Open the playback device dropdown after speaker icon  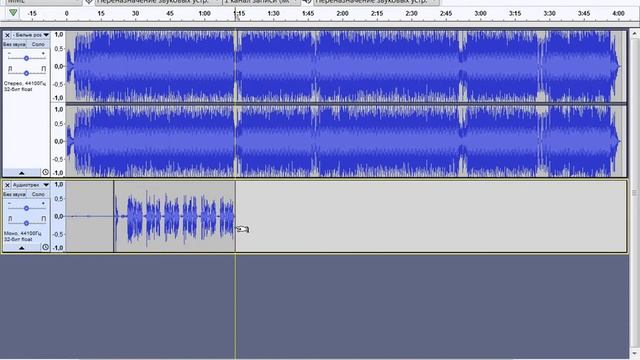pyautogui.click(x=376, y=2)
